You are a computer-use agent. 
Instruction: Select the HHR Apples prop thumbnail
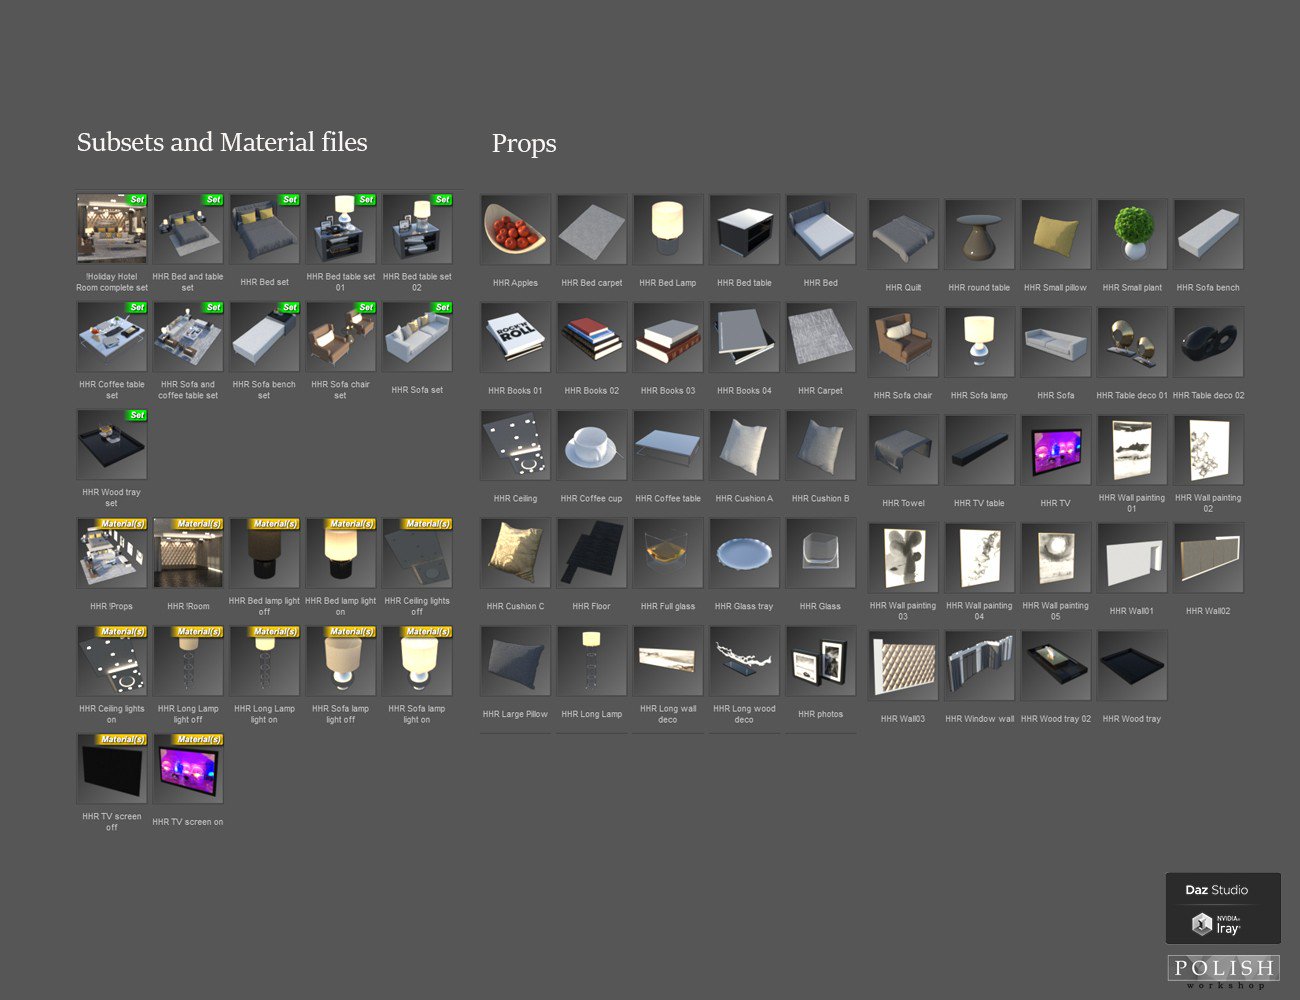pyautogui.click(x=516, y=230)
